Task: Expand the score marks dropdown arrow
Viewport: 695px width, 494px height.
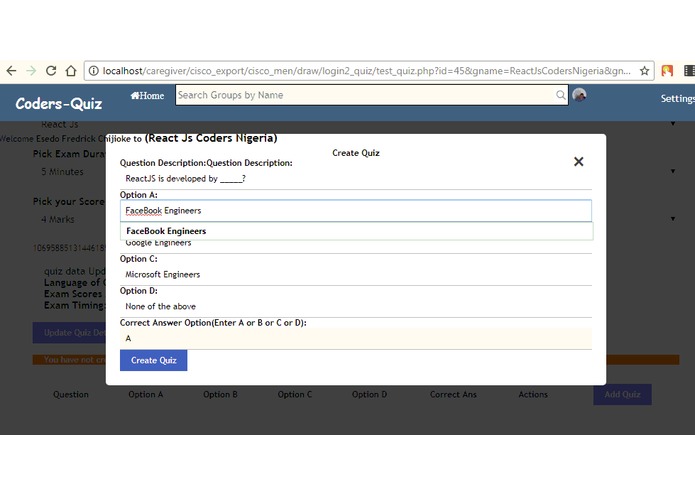Action: pyautogui.click(x=673, y=219)
